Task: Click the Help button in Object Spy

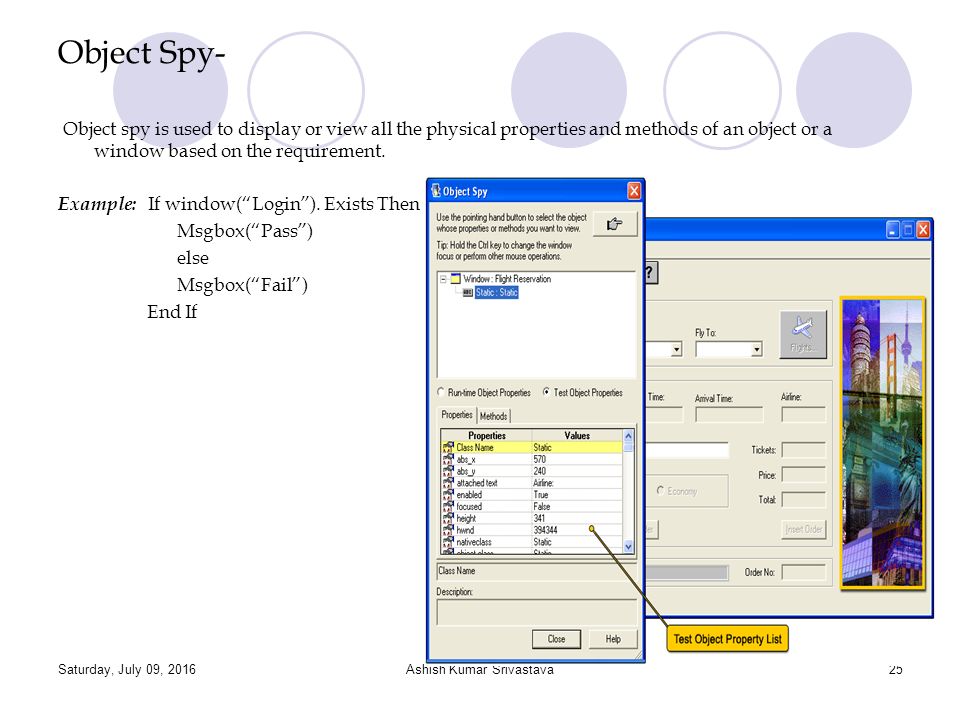Action: (613, 639)
